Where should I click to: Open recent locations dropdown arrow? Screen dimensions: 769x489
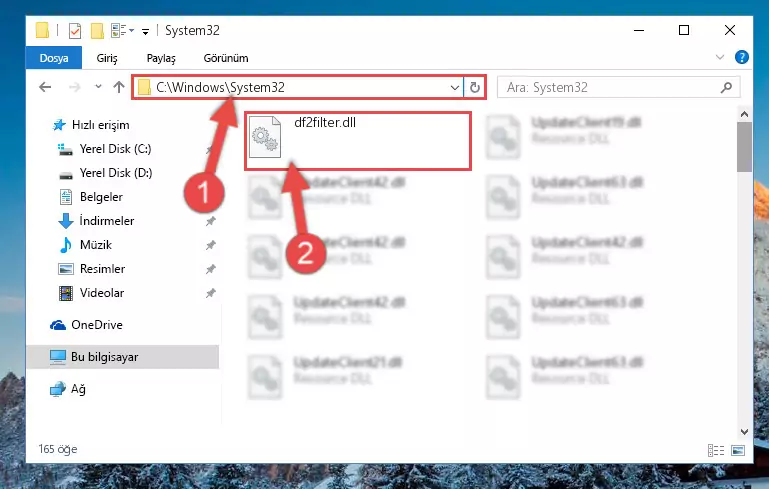pyautogui.click(x=98, y=87)
